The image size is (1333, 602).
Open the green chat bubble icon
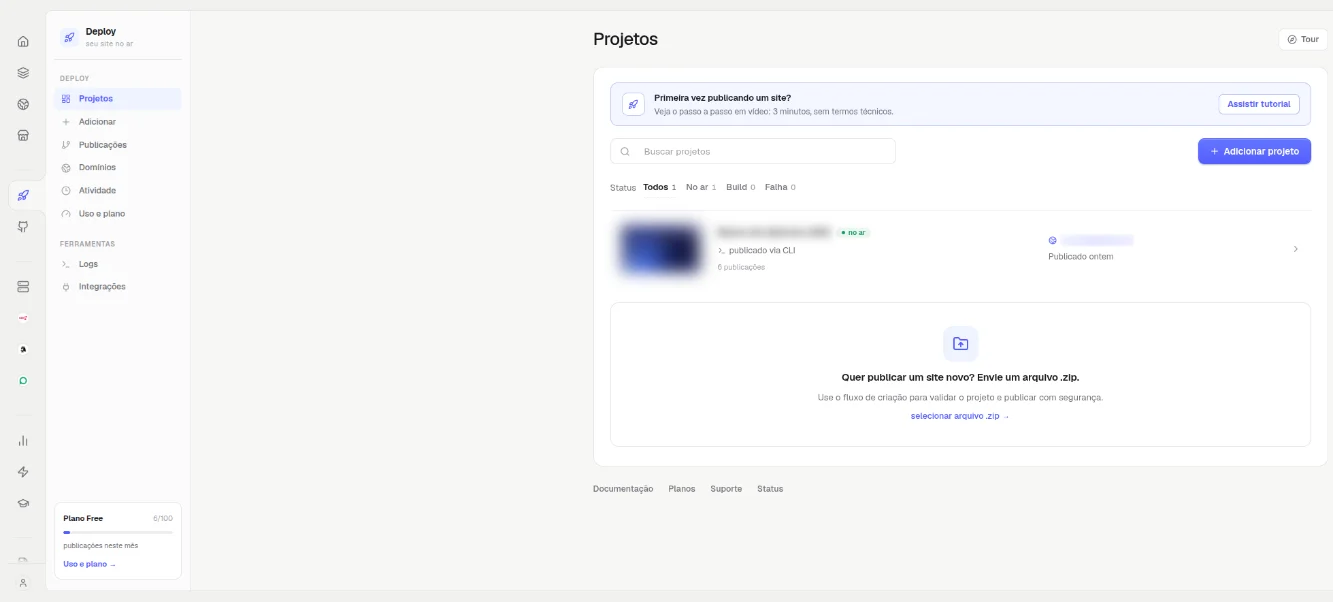pos(23,380)
